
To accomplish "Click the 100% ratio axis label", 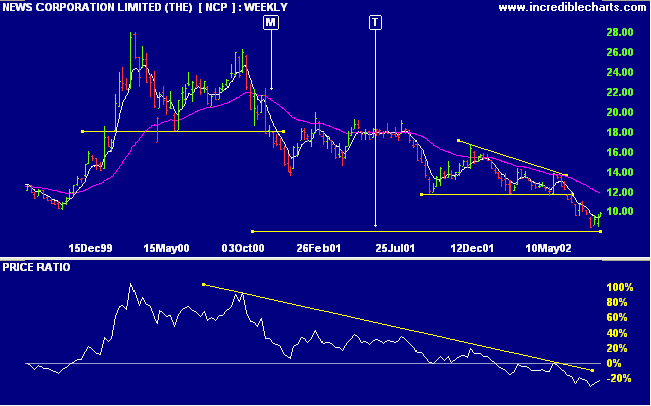I will coord(619,287).
